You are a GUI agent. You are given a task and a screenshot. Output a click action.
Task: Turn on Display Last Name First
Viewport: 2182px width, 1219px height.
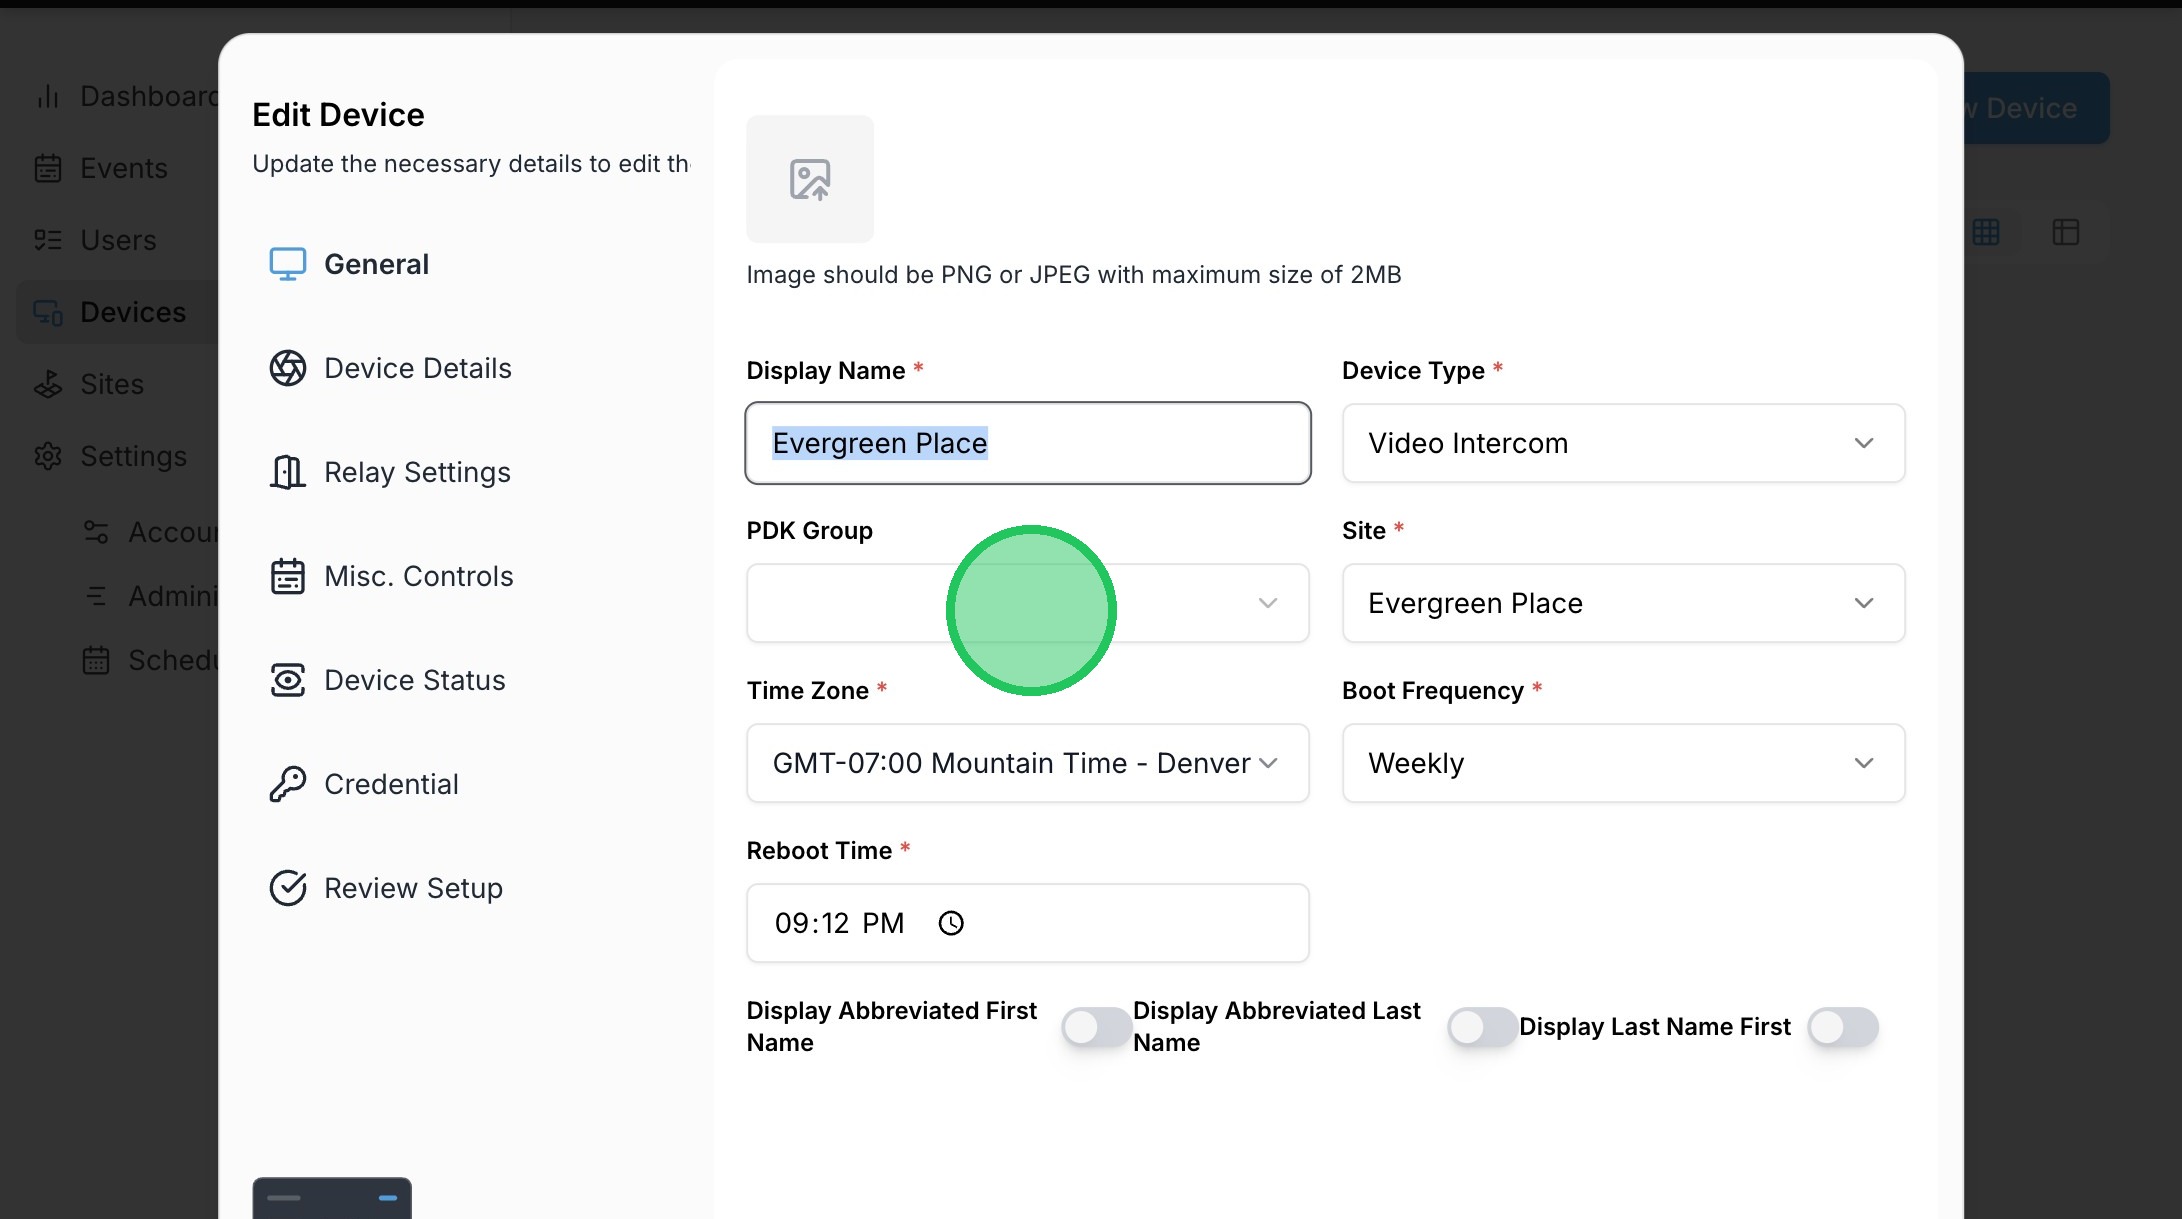(1842, 1027)
